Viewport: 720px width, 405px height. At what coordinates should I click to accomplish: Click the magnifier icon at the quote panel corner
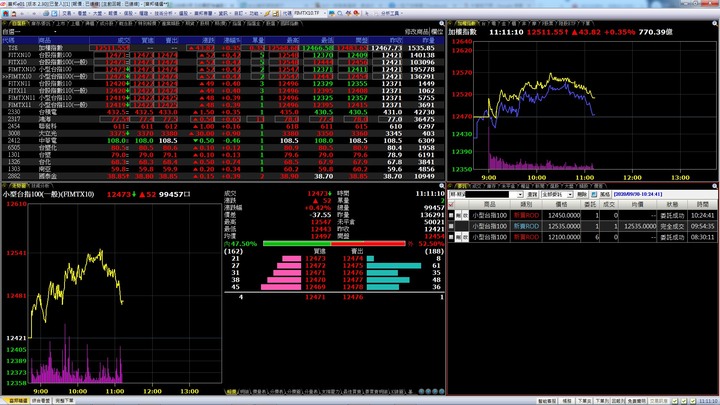(442, 23)
